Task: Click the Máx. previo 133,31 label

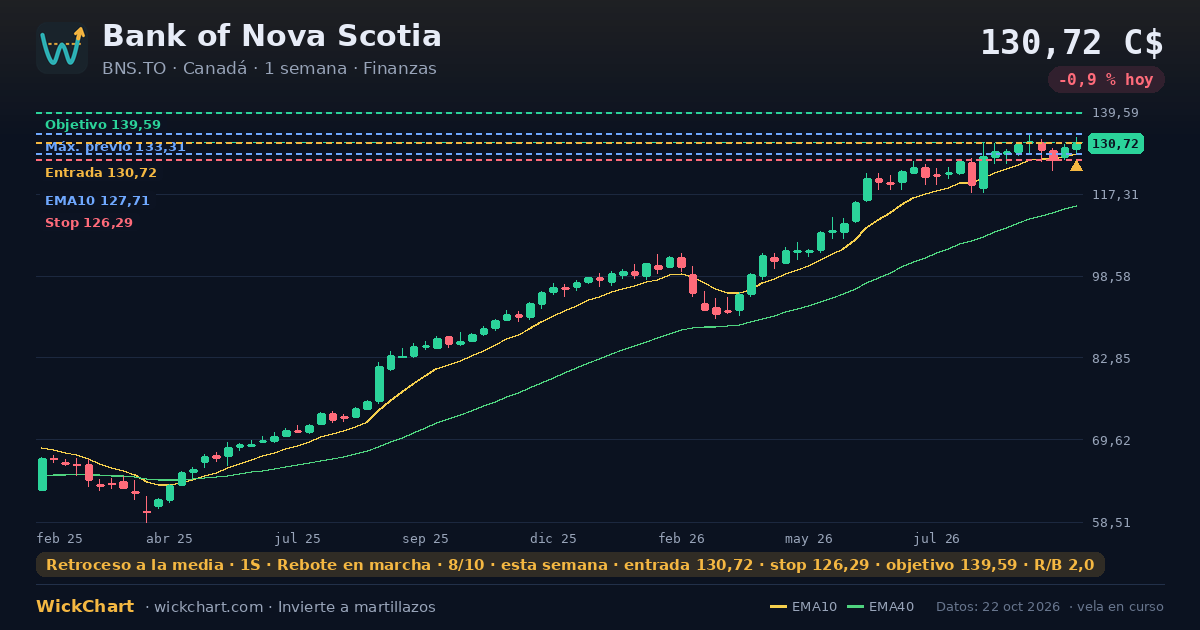Action: [115, 147]
